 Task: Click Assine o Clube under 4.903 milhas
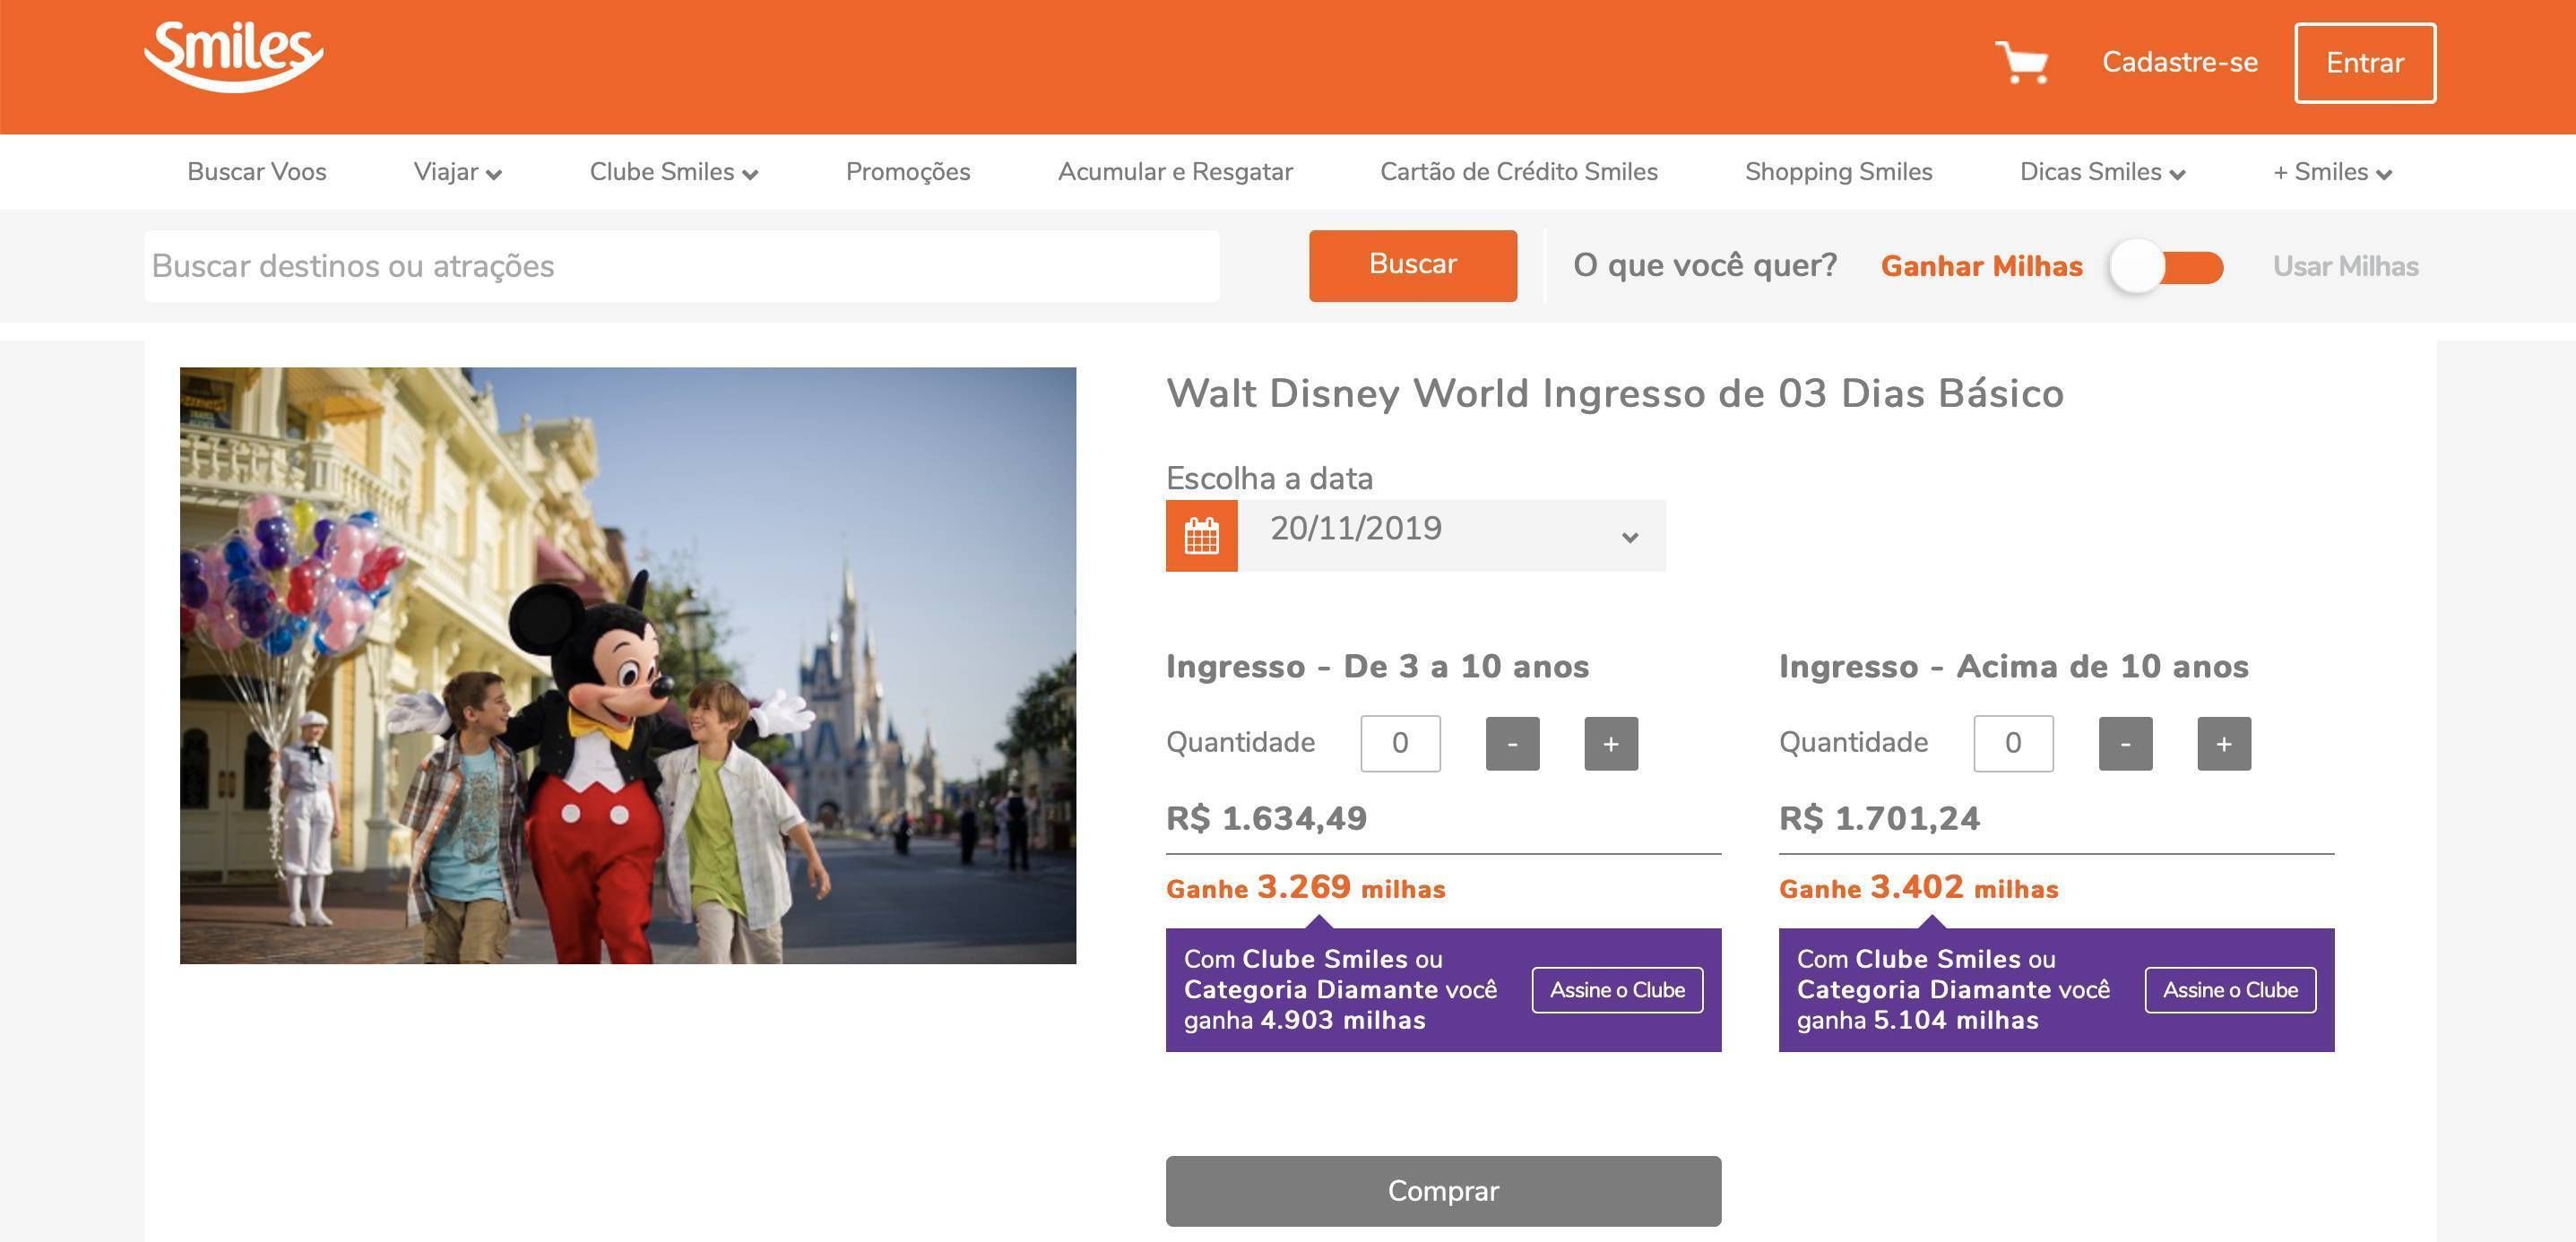pos(1617,990)
